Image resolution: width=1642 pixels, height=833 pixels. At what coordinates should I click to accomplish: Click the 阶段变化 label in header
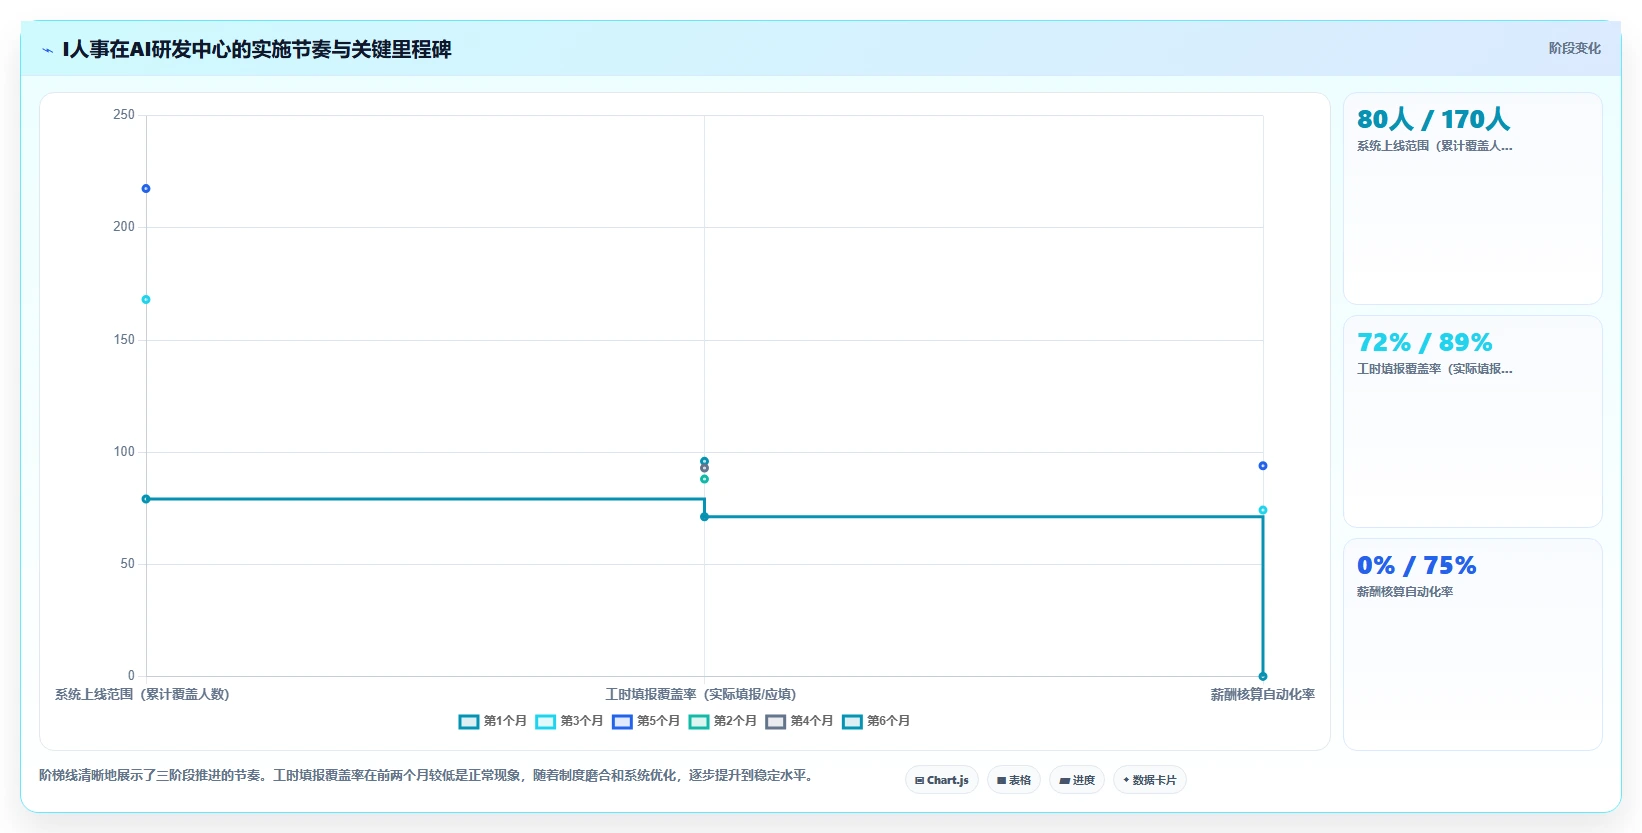(1575, 48)
